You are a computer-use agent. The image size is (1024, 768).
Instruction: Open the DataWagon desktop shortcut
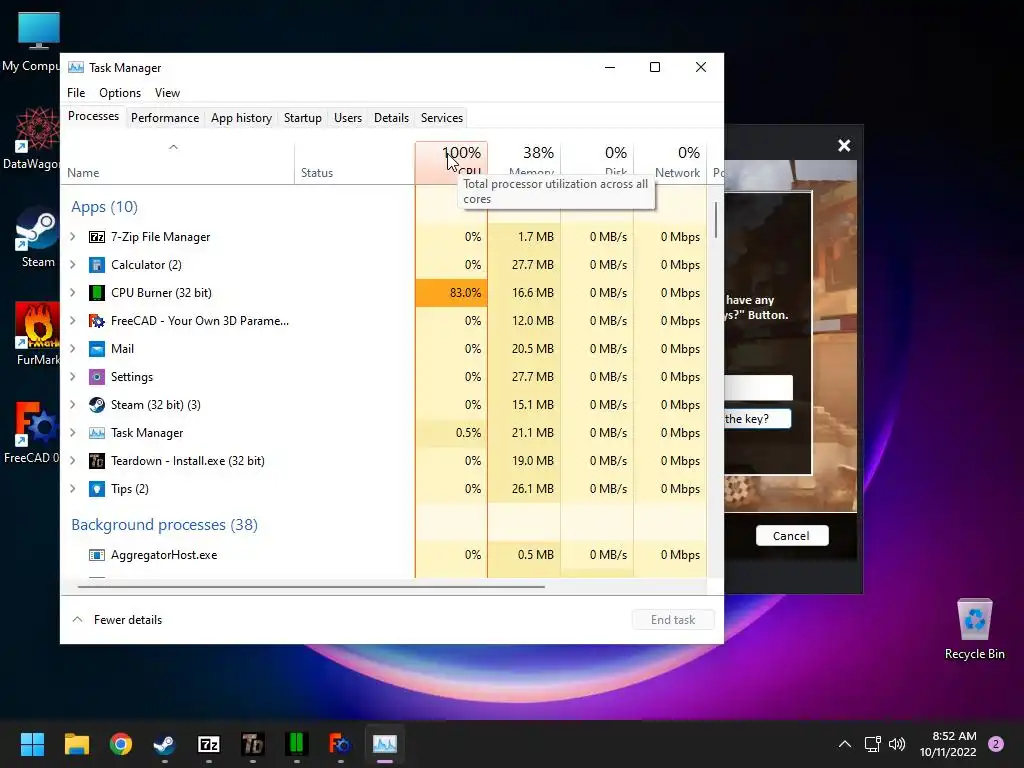[x=31, y=138]
